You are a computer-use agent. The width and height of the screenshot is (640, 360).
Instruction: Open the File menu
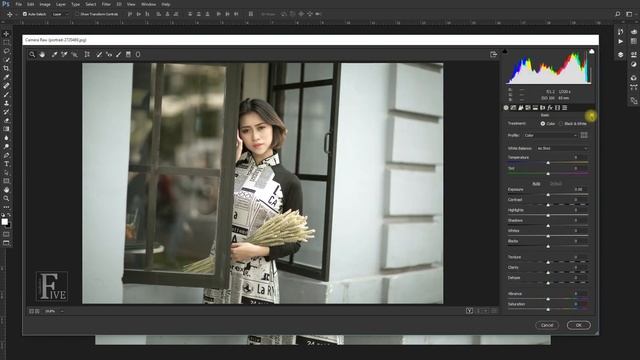[18, 4]
